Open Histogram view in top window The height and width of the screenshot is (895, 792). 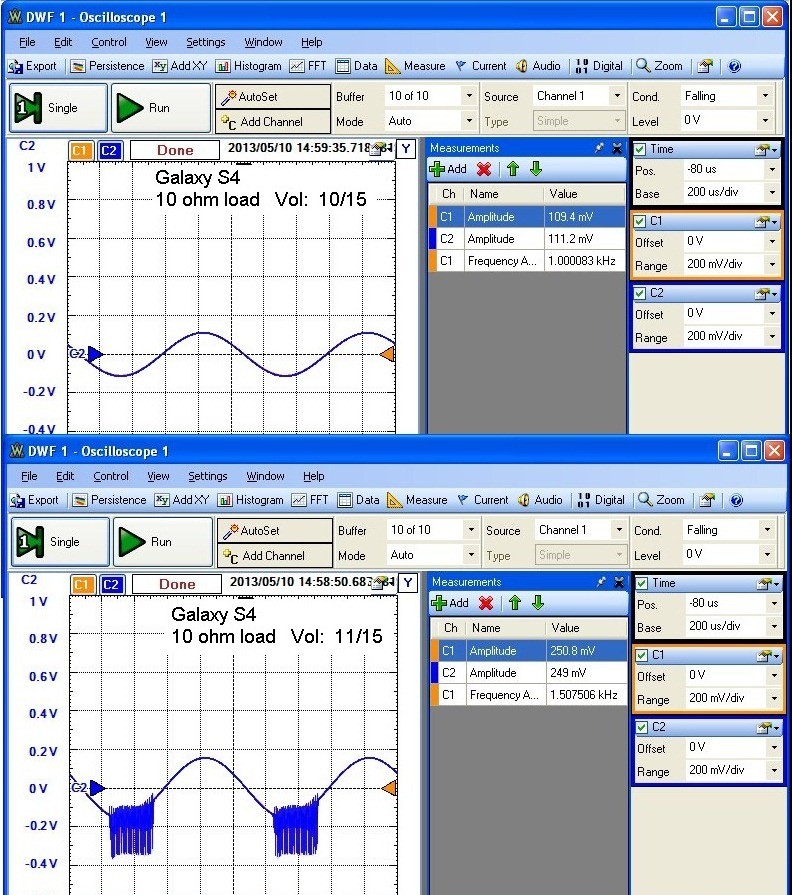point(249,66)
